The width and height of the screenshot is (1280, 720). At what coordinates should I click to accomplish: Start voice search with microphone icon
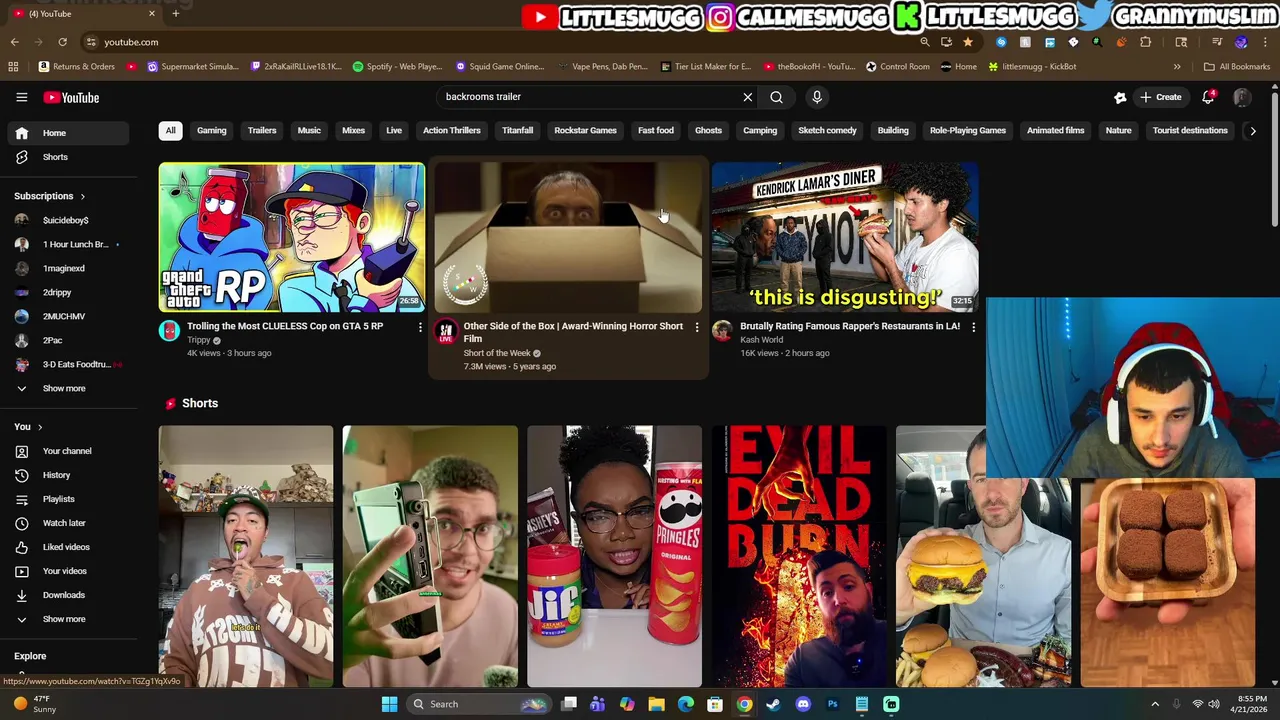[x=817, y=97]
